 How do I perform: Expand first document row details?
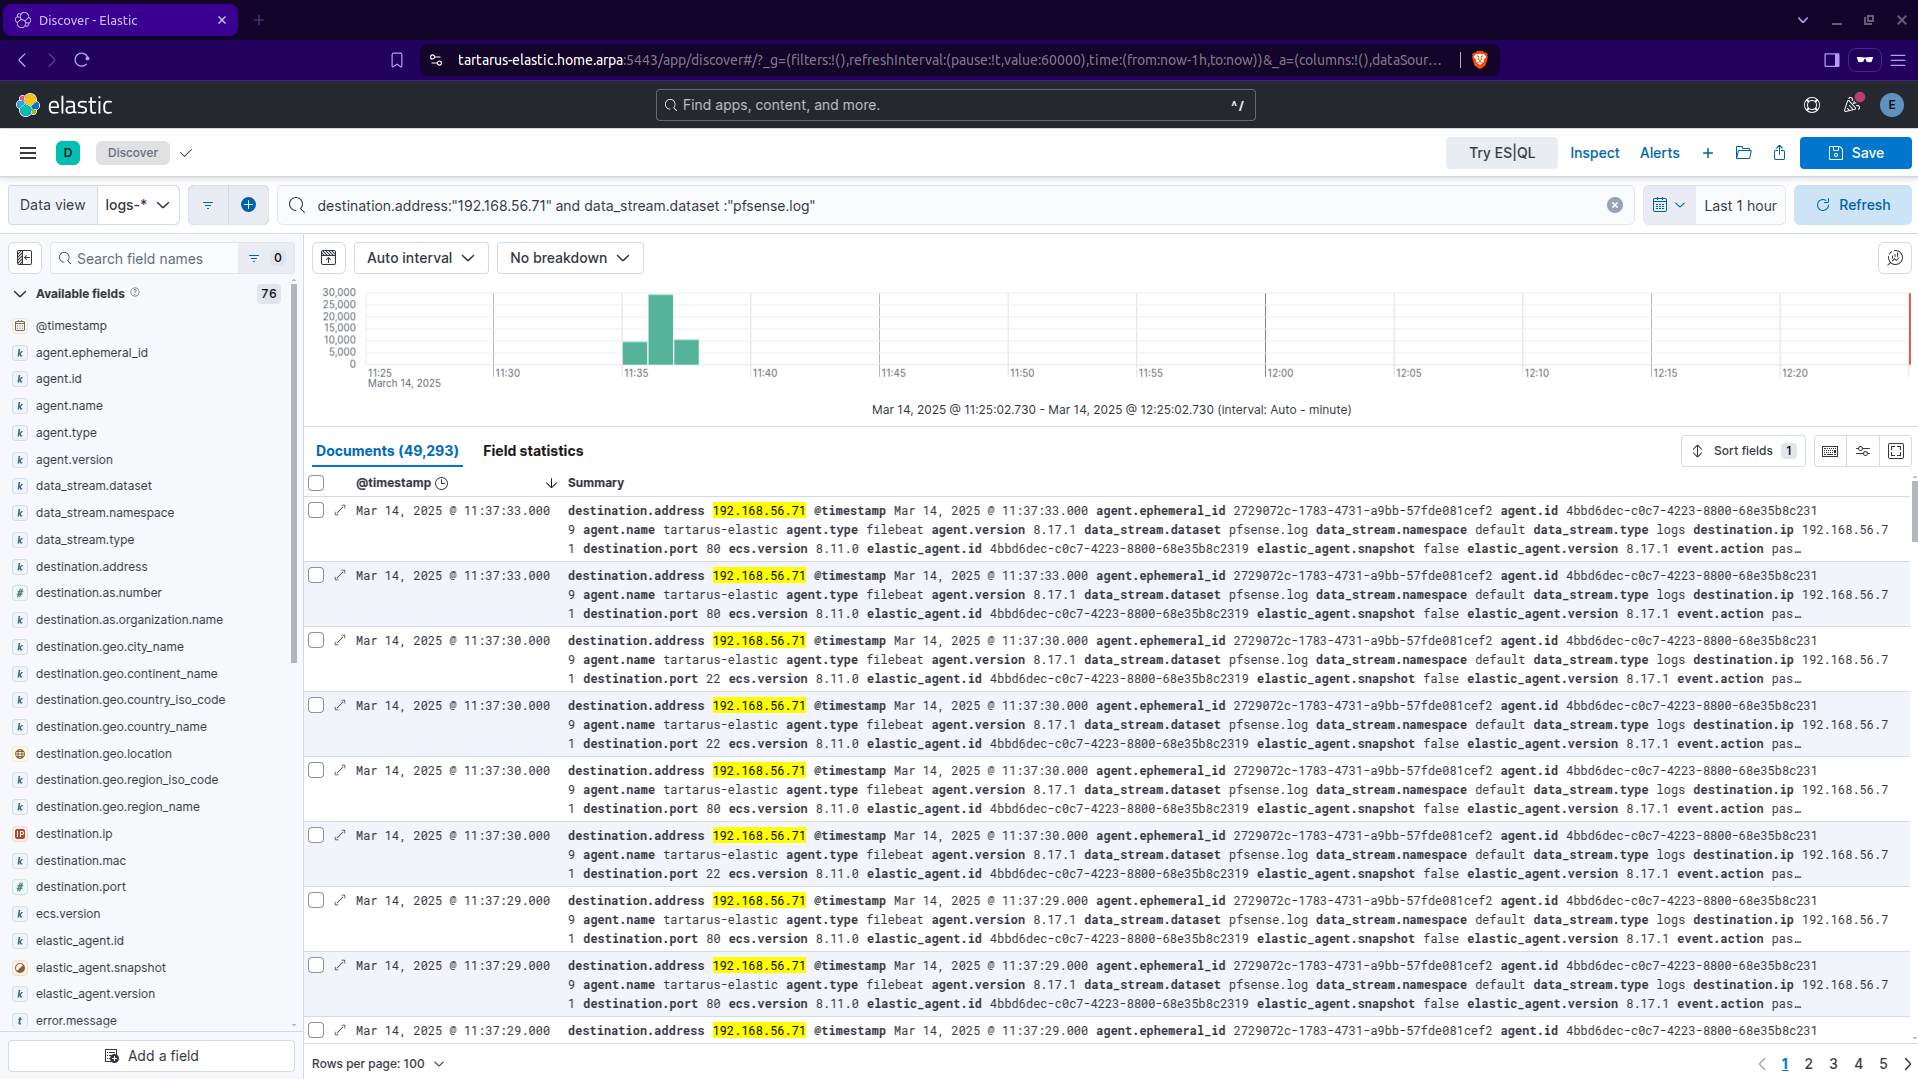340,511
